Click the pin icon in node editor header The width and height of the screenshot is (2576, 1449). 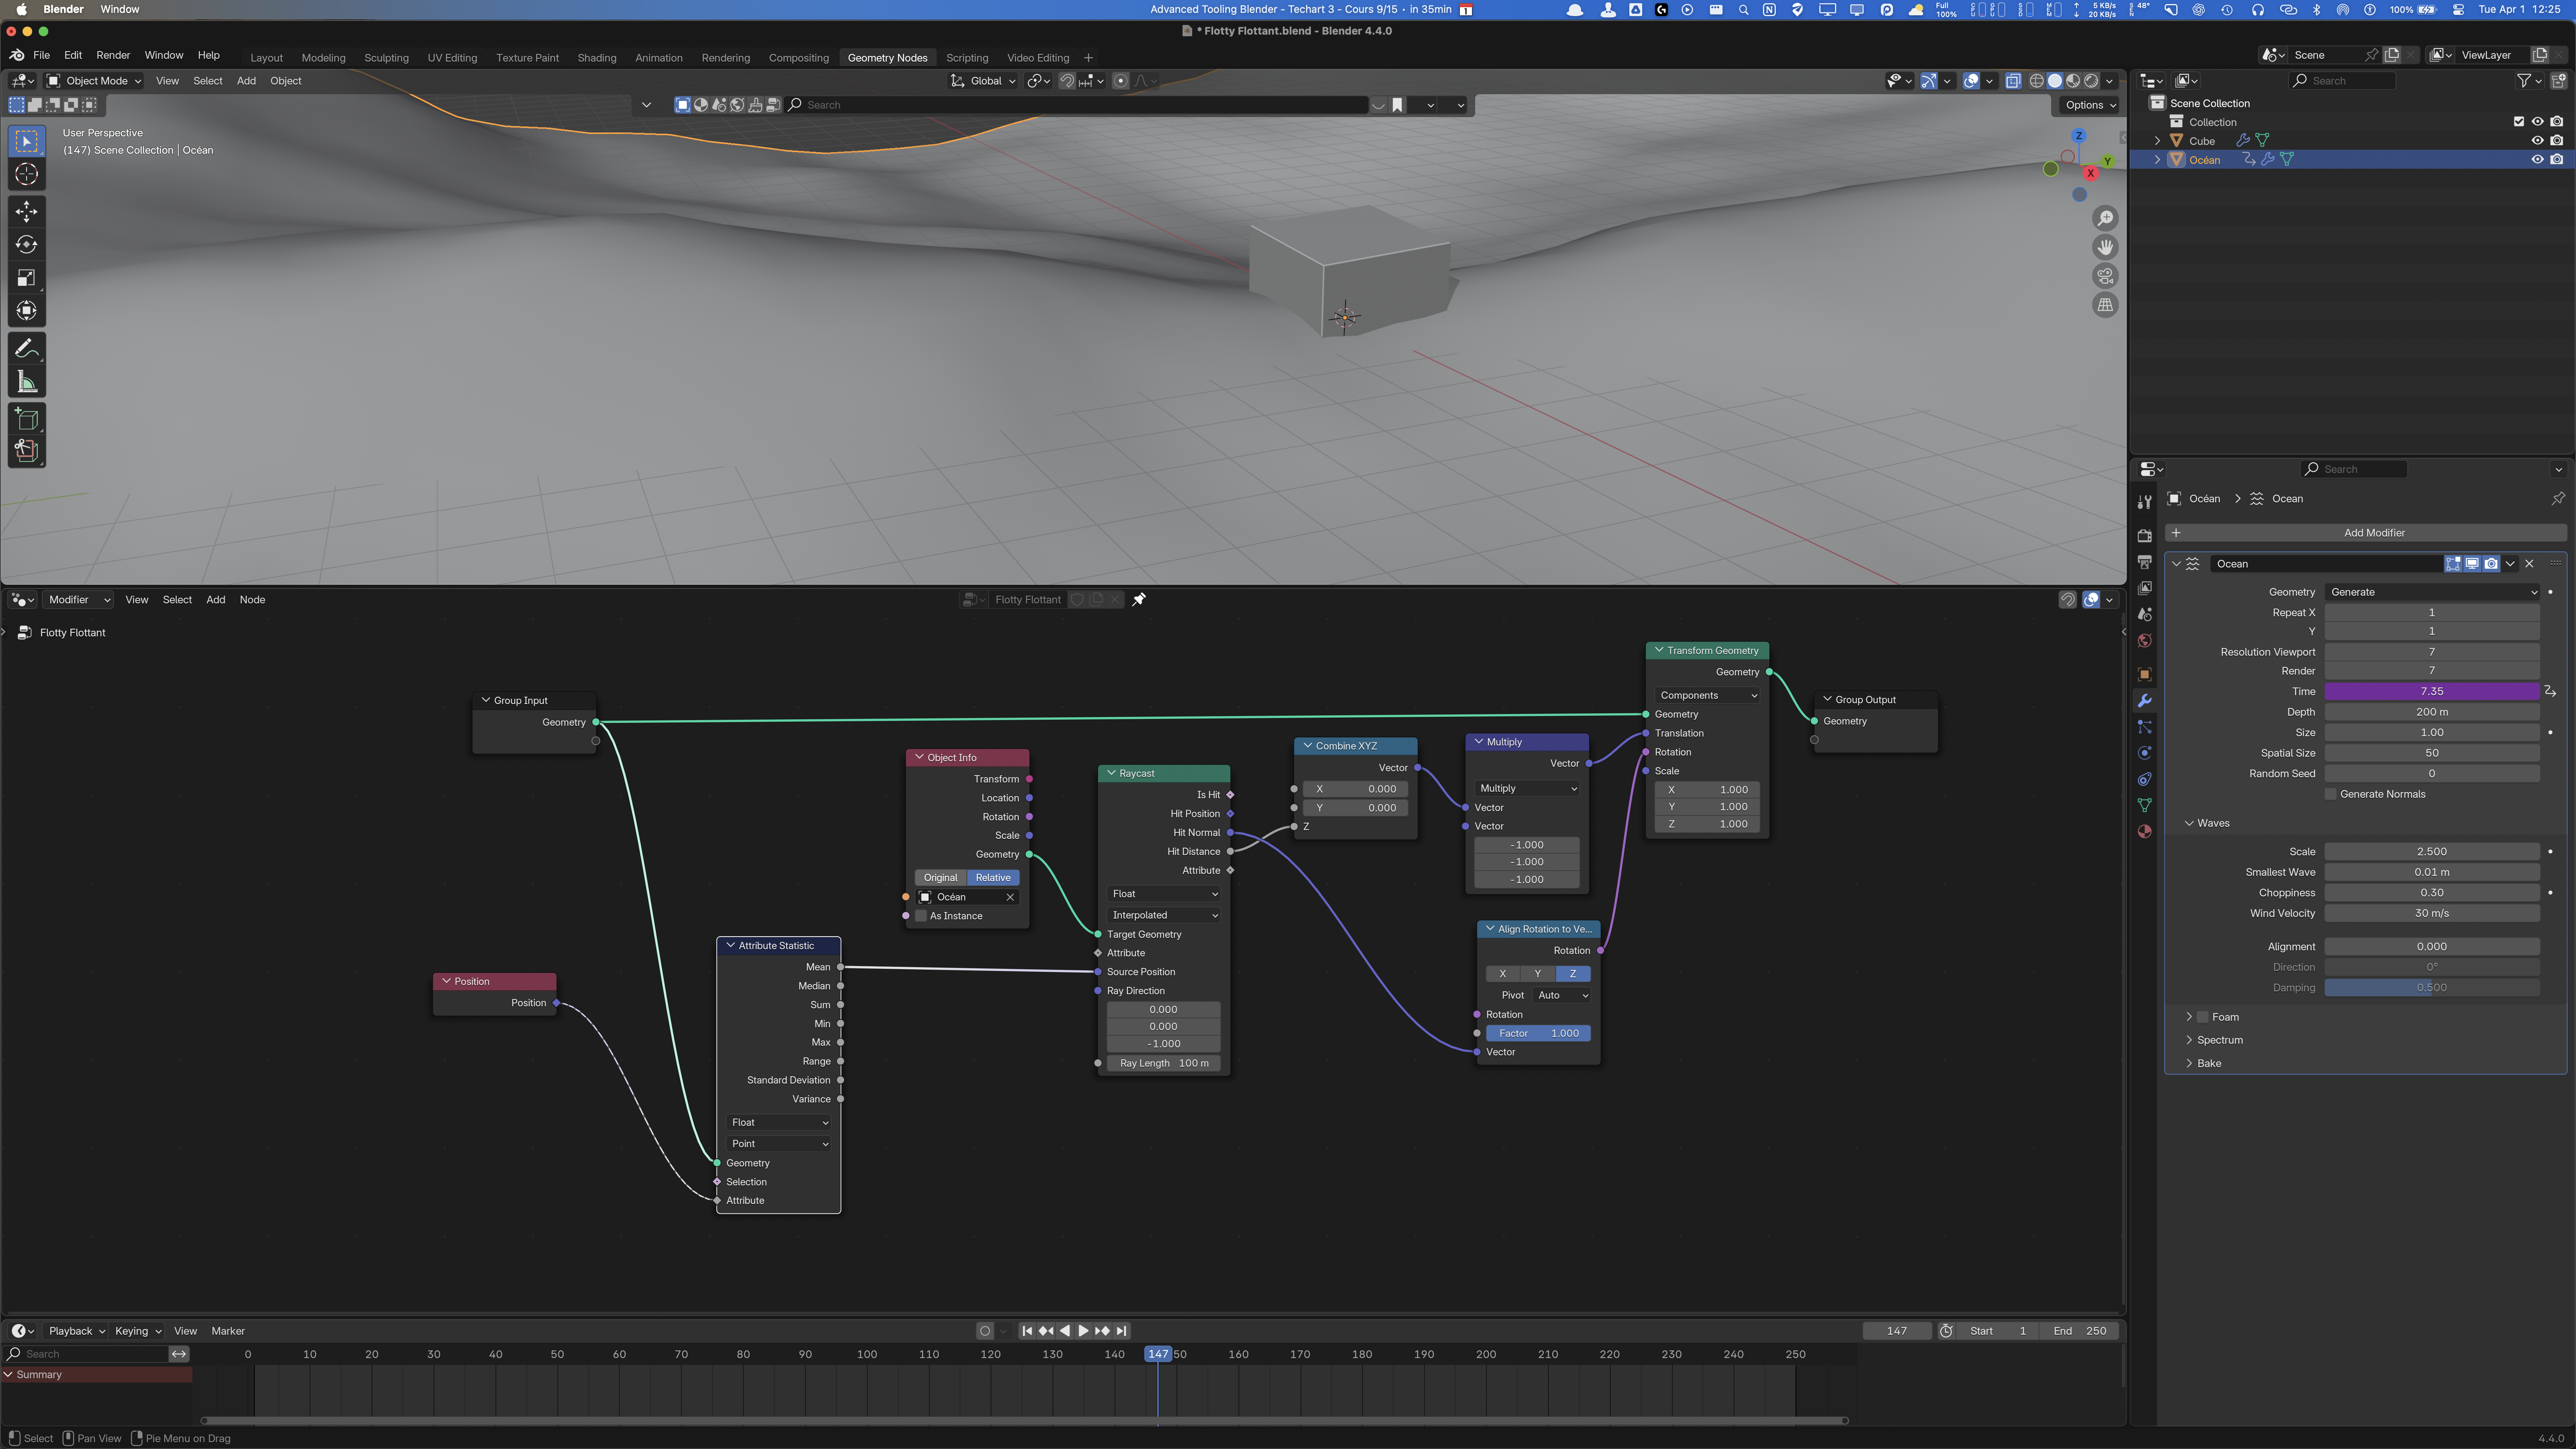click(x=1138, y=600)
